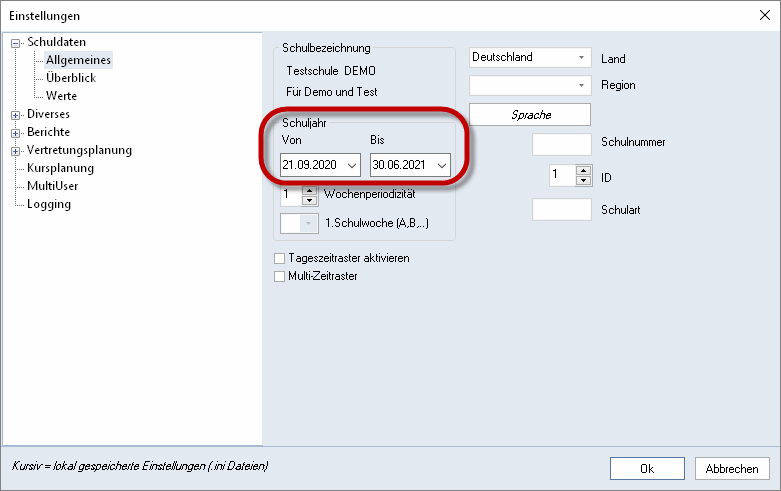The width and height of the screenshot is (781, 491).
Task: Open the Land dropdown showing Deutschland
Action: [581, 57]
